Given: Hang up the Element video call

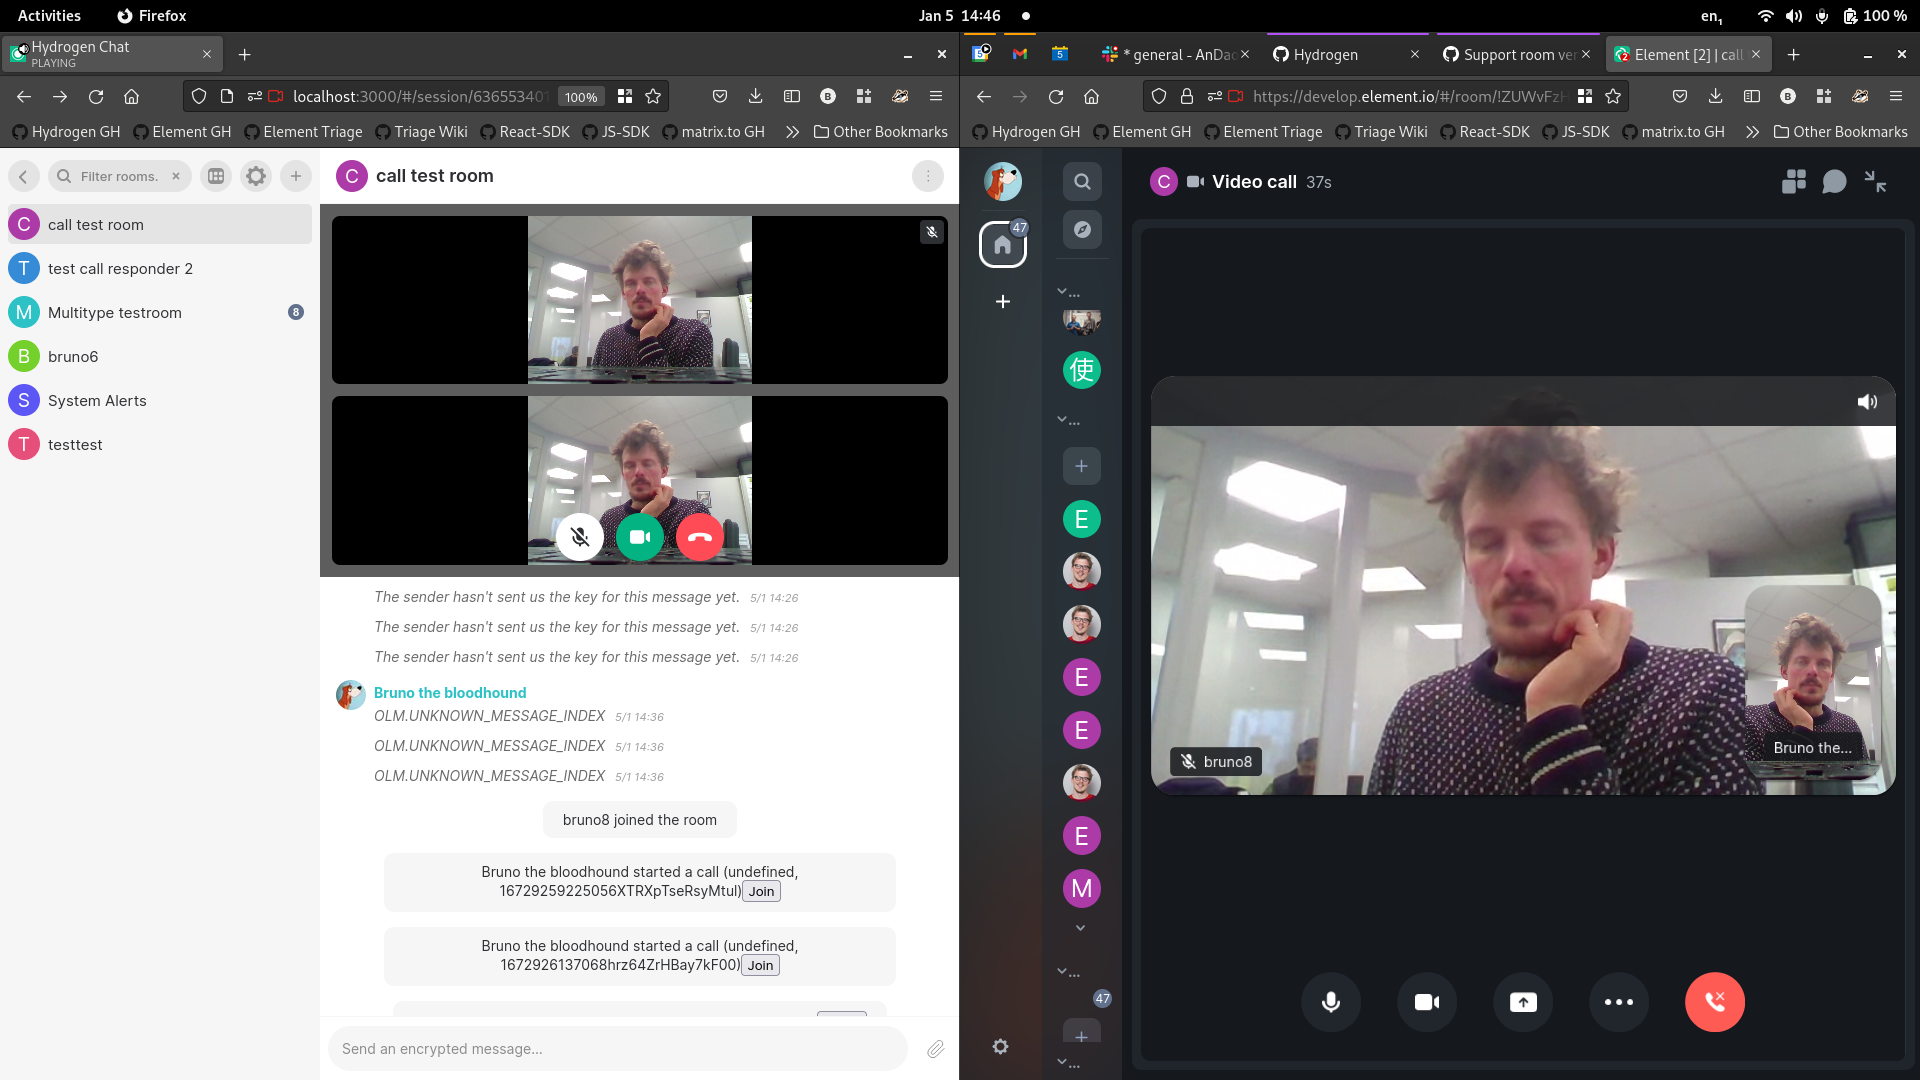Looking at the screenshot, I should click(1714, 1002).
